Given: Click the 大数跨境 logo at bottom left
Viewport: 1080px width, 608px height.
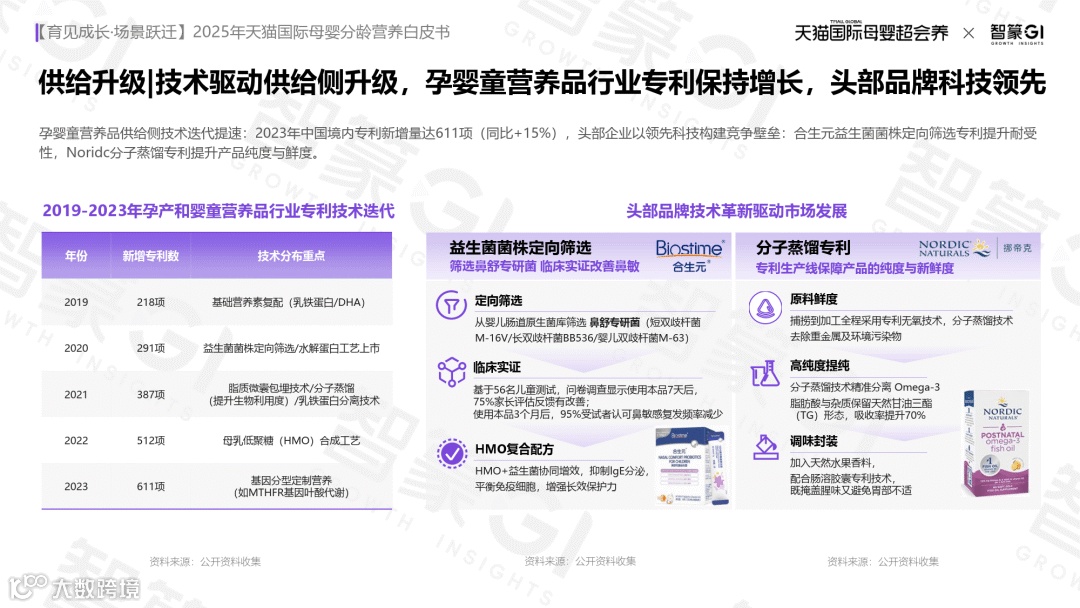Looking at the screenshot, I should click(74, 587).
